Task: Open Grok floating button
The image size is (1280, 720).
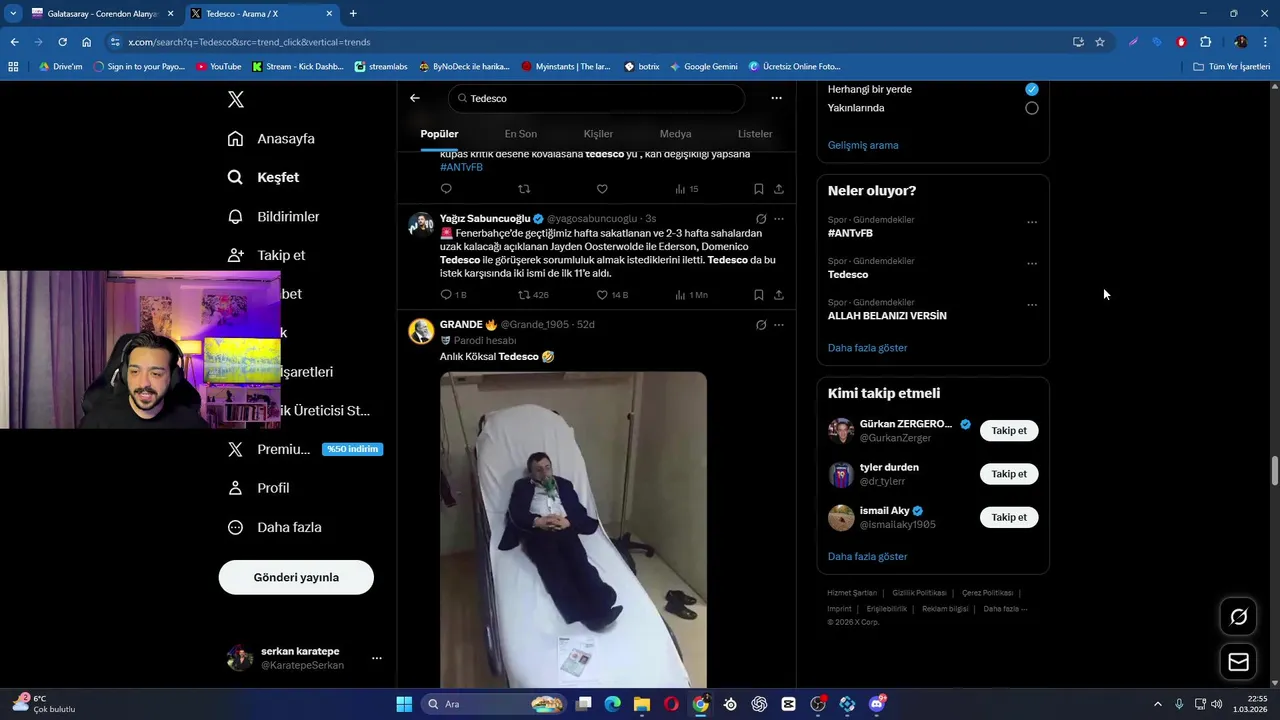Action: point(1238,617)
